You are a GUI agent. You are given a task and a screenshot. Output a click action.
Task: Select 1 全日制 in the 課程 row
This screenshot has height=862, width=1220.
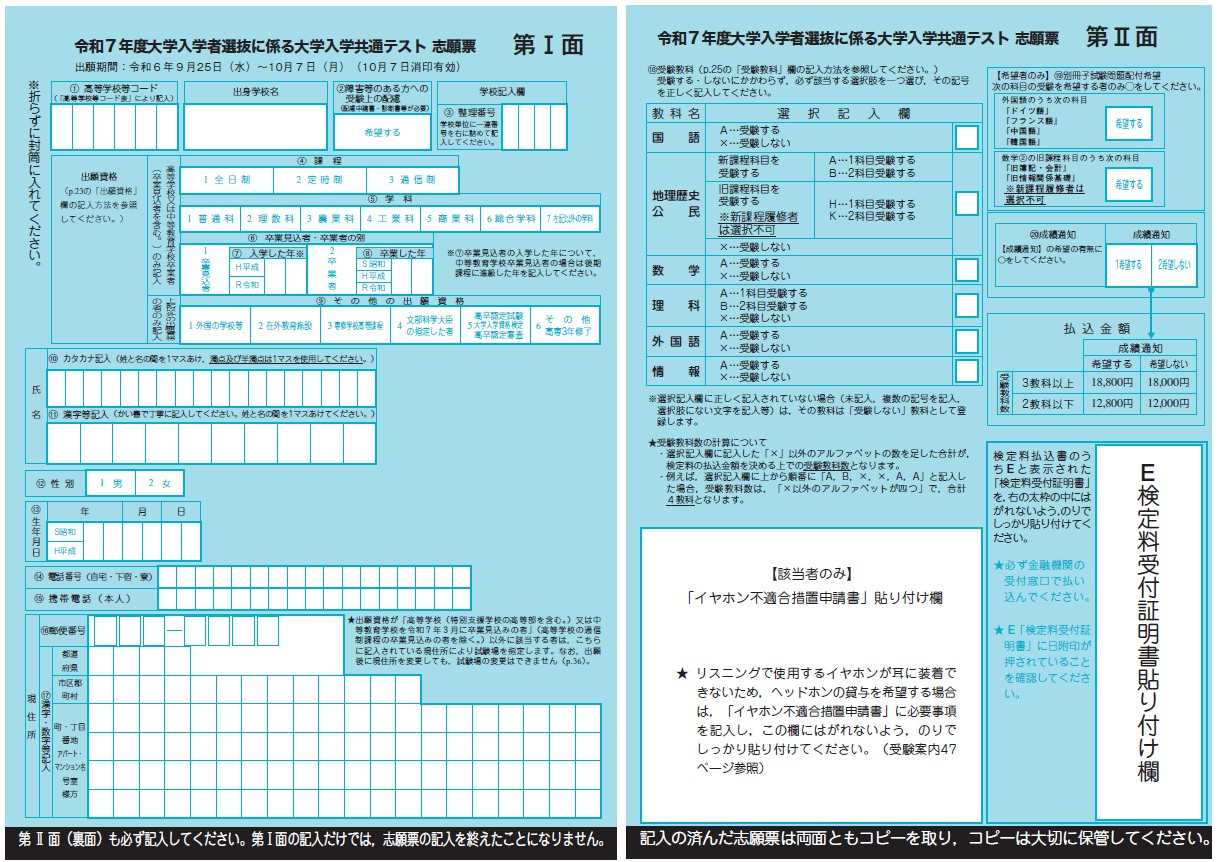(x=225, y=180)
